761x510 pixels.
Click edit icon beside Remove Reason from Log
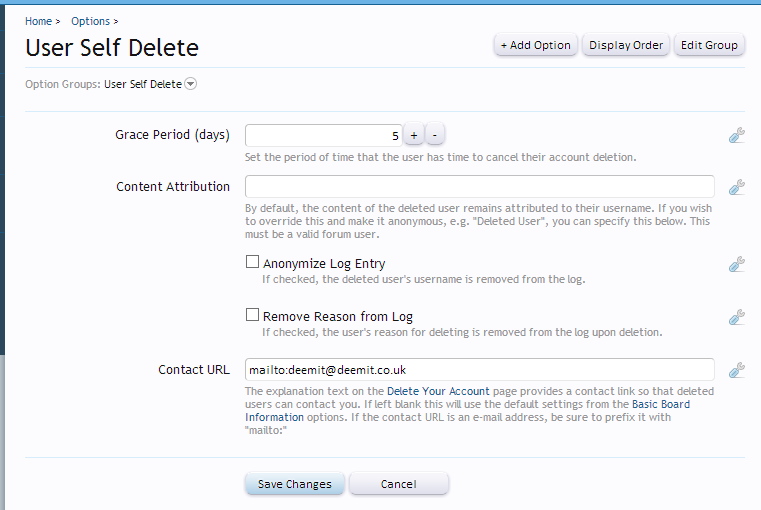click(736, 317)
